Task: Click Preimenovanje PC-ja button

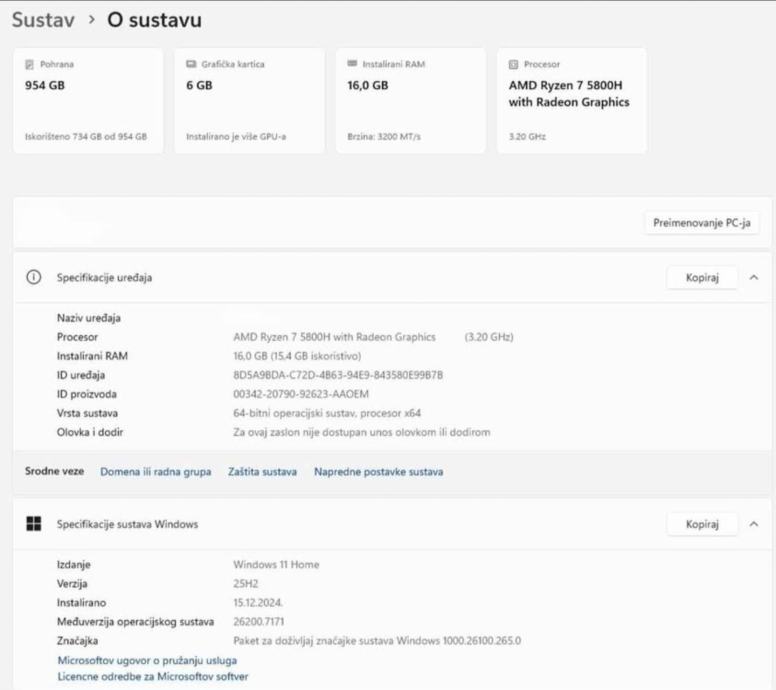Action: pos(700,222)
